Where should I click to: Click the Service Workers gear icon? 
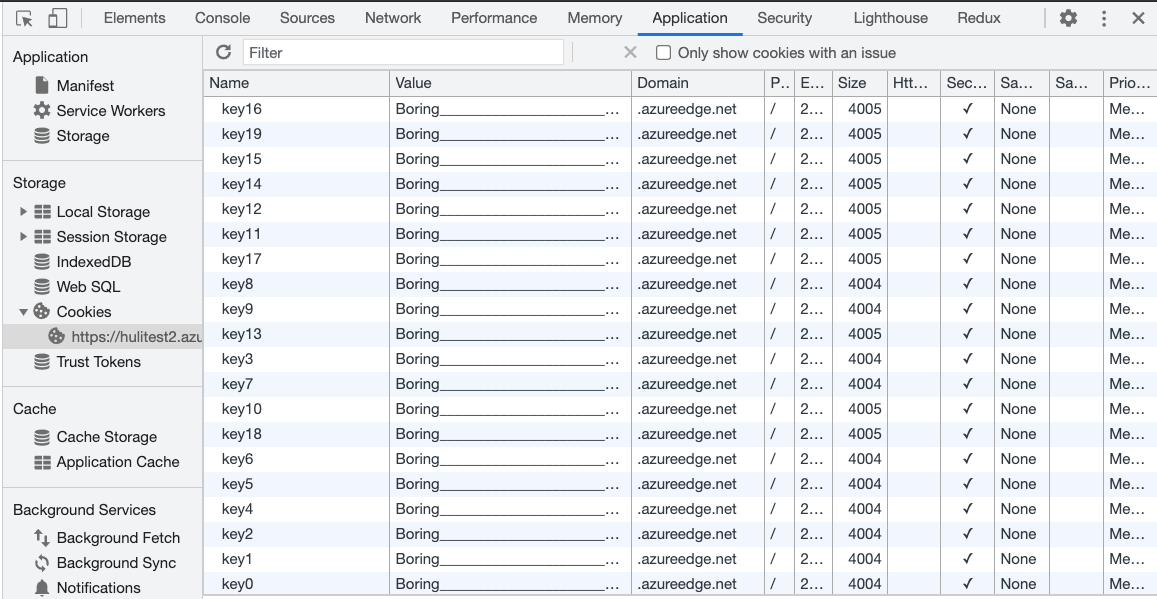pos(42,111)
